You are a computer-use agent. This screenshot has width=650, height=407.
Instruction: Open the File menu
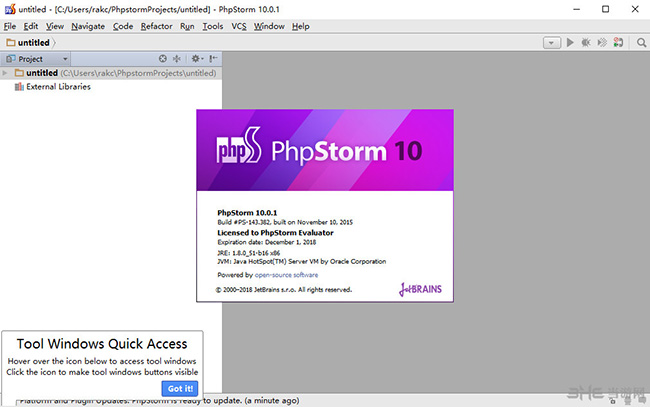pos(10,27)
